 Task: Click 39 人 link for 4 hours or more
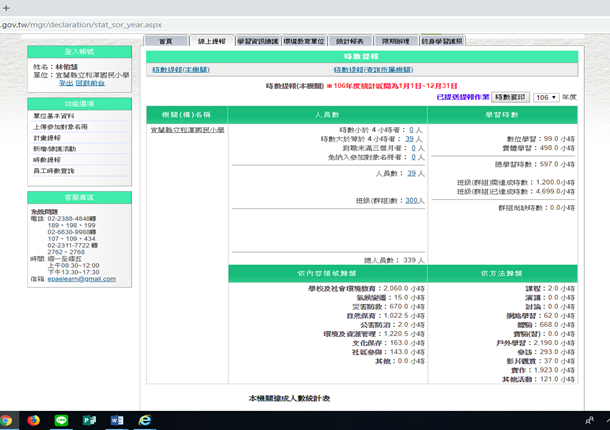(409, 139)
